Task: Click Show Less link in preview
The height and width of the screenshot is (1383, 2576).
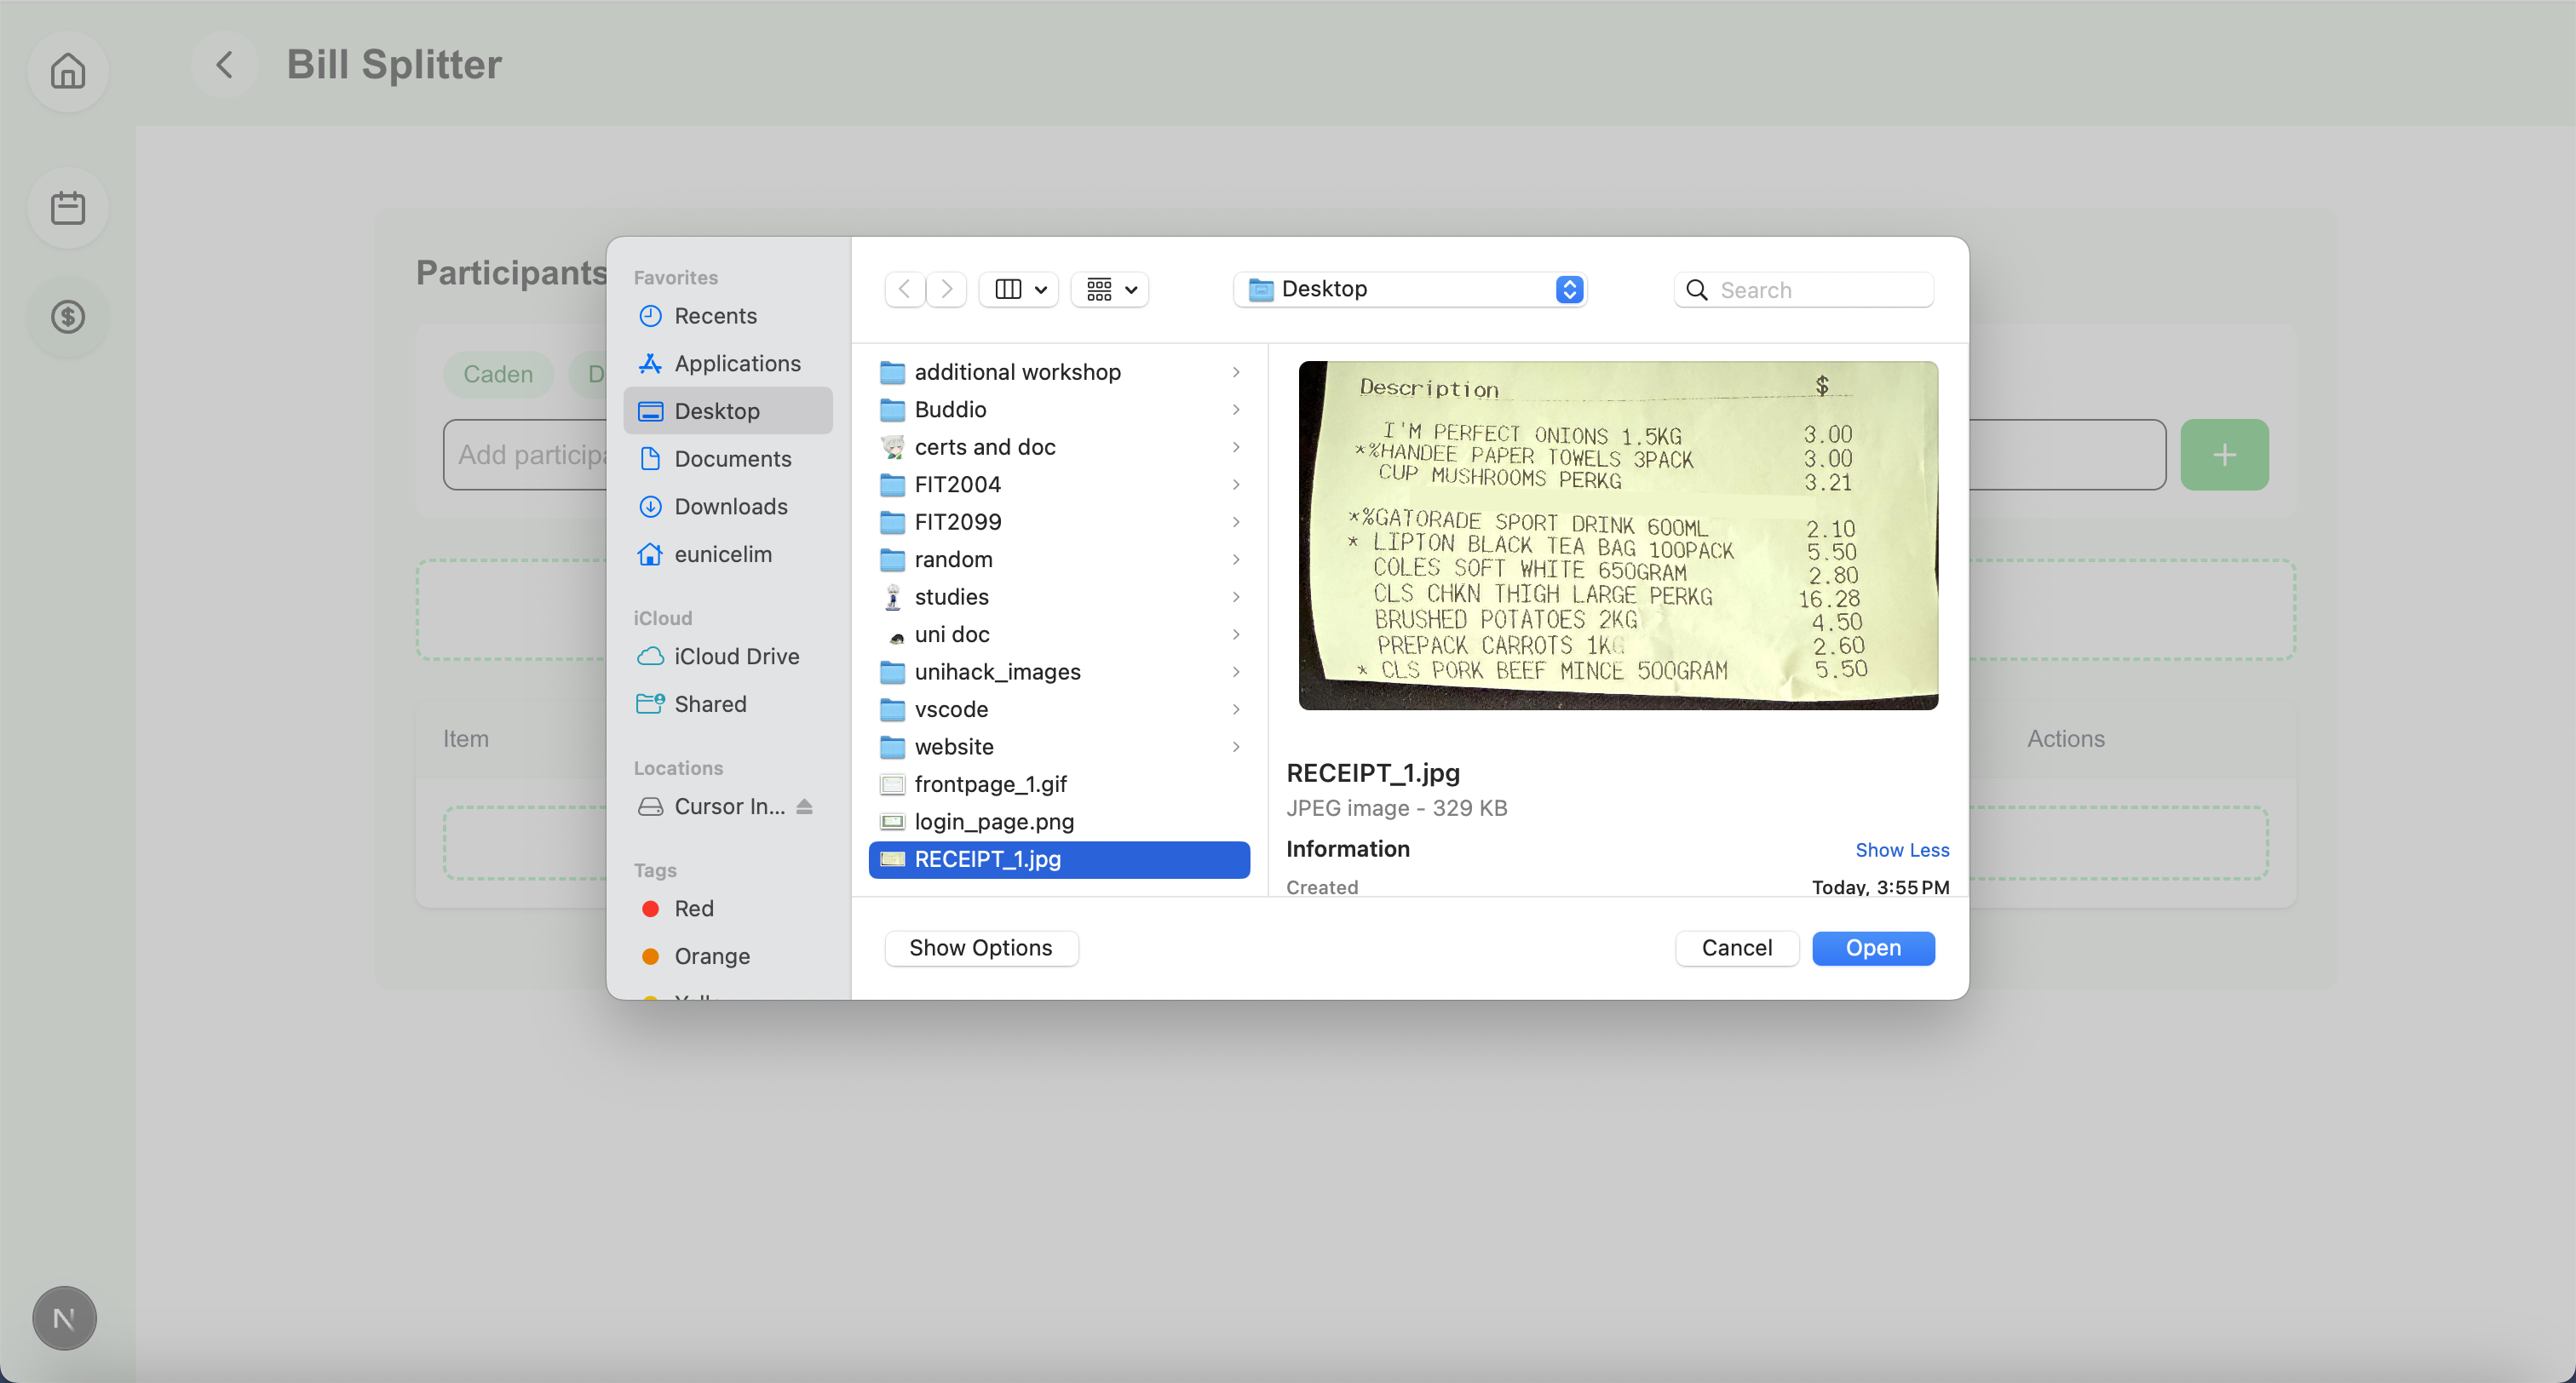Action: click(x=1901, y=850)
